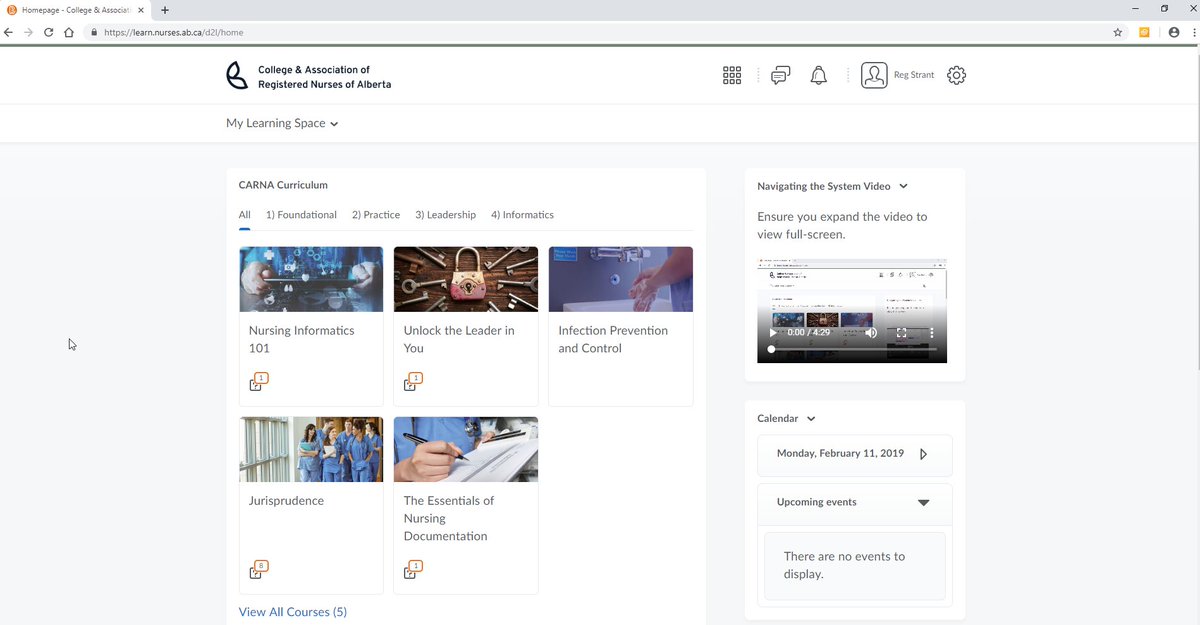Screen dimensions: 1200x625
Task: Click Jurisprudence nurses group image
Action: pyautogui.click(x=311, y=449)
